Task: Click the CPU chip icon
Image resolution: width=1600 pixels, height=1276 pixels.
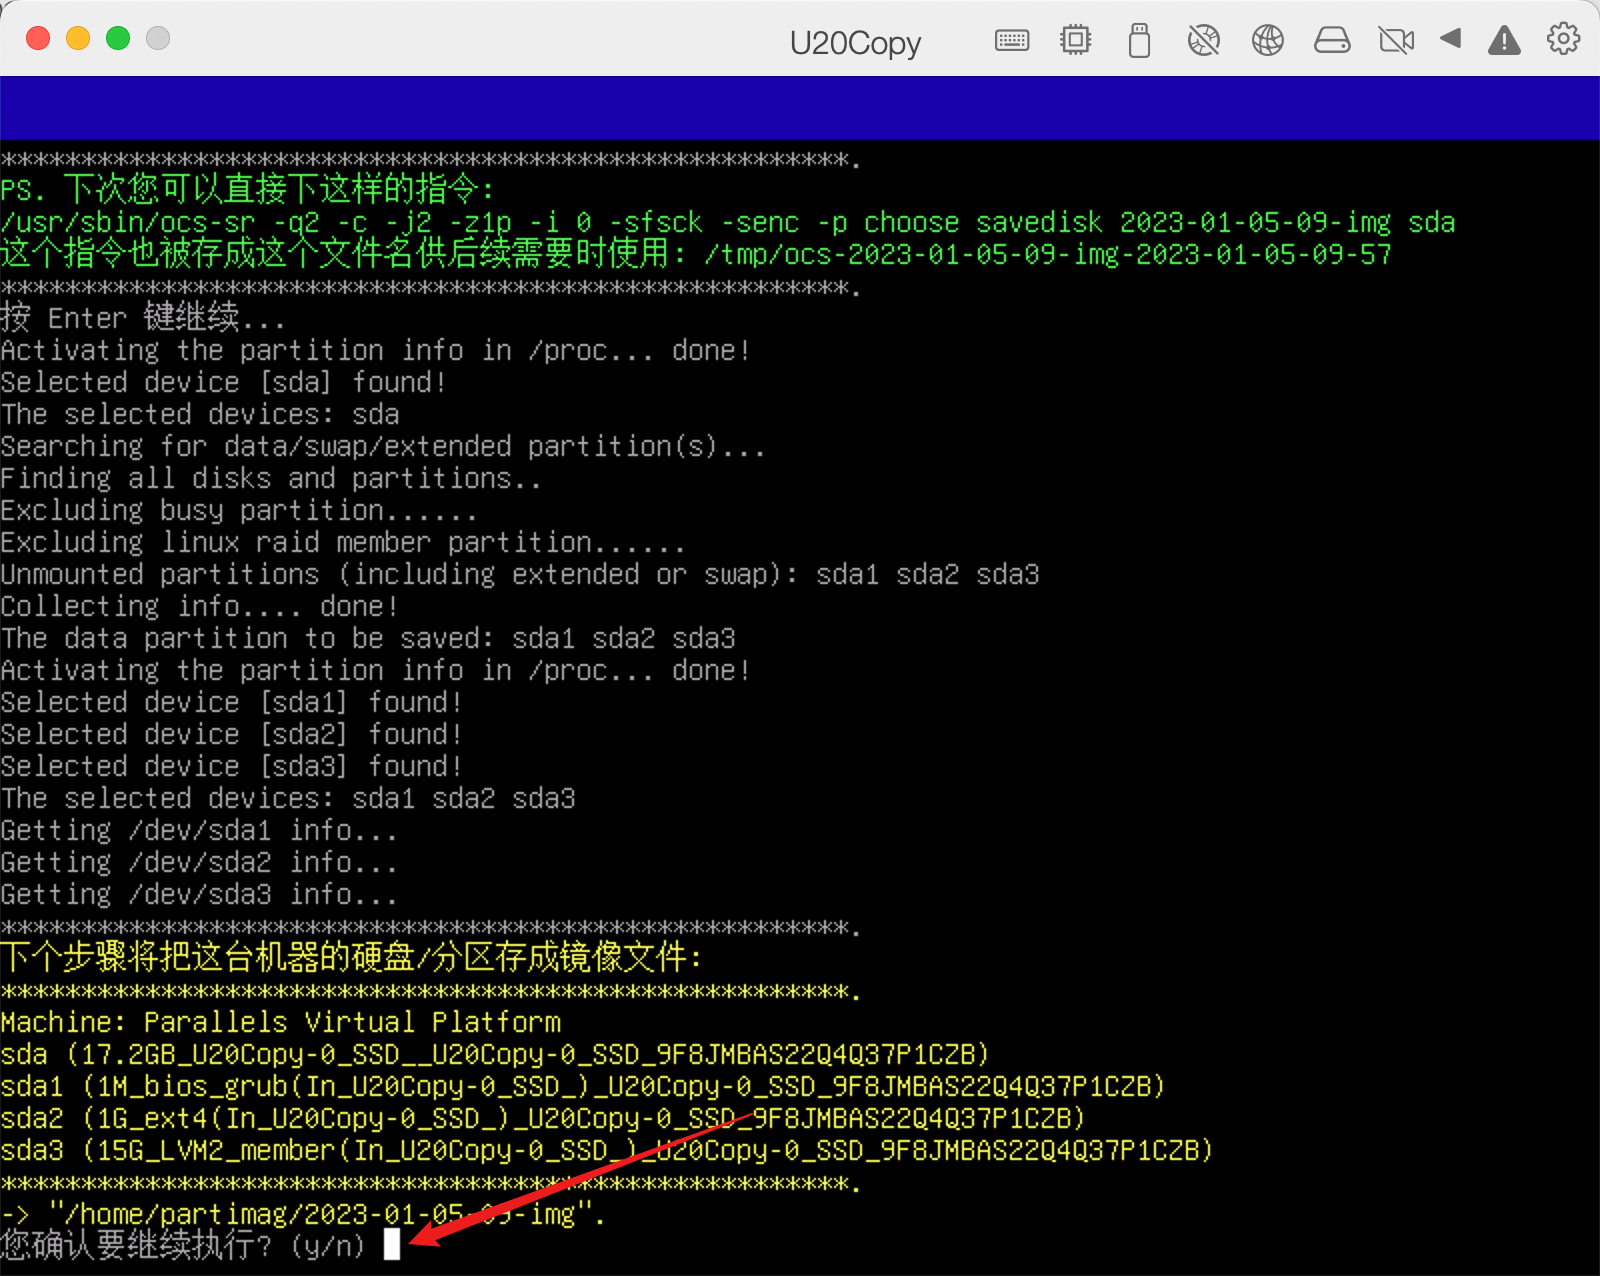Action: click(x=1075, y=40)
